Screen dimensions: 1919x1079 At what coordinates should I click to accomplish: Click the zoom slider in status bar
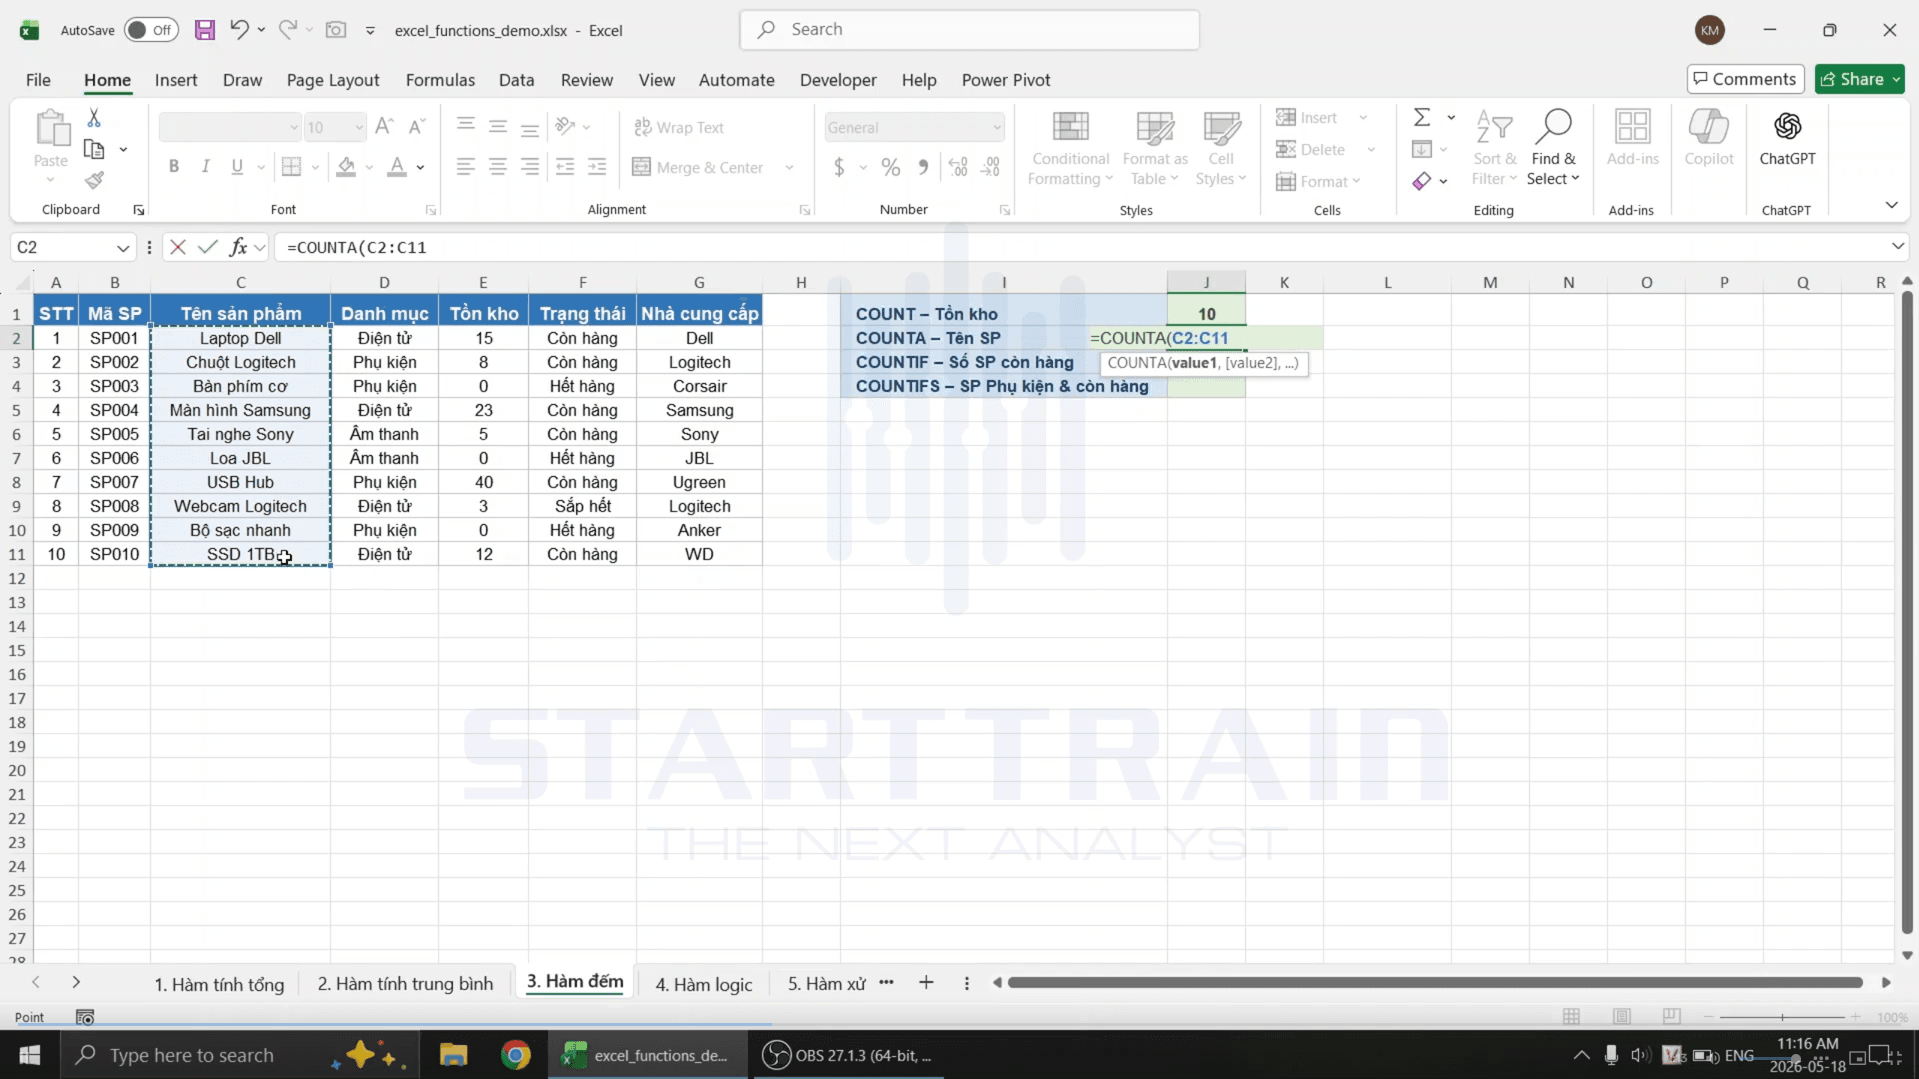coord(1782,1017)
